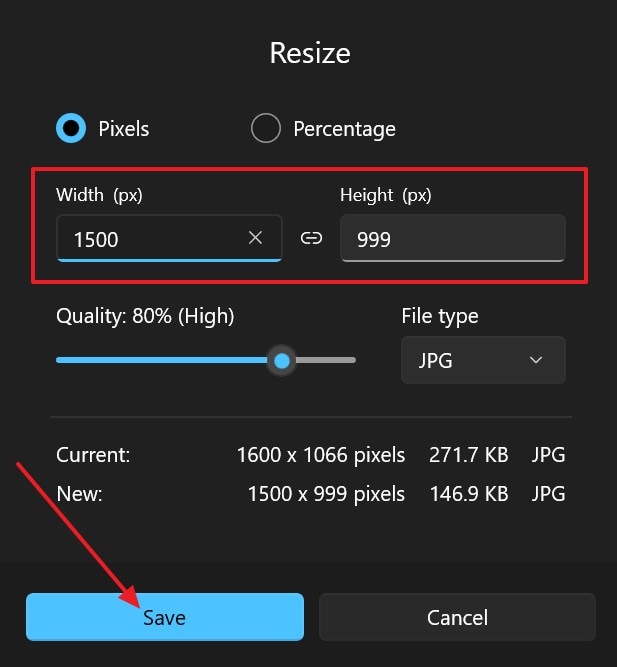Viewport: 617px width, 667px height.
Task: Click the Height input showing 999
Action: (x=452, y=238)
